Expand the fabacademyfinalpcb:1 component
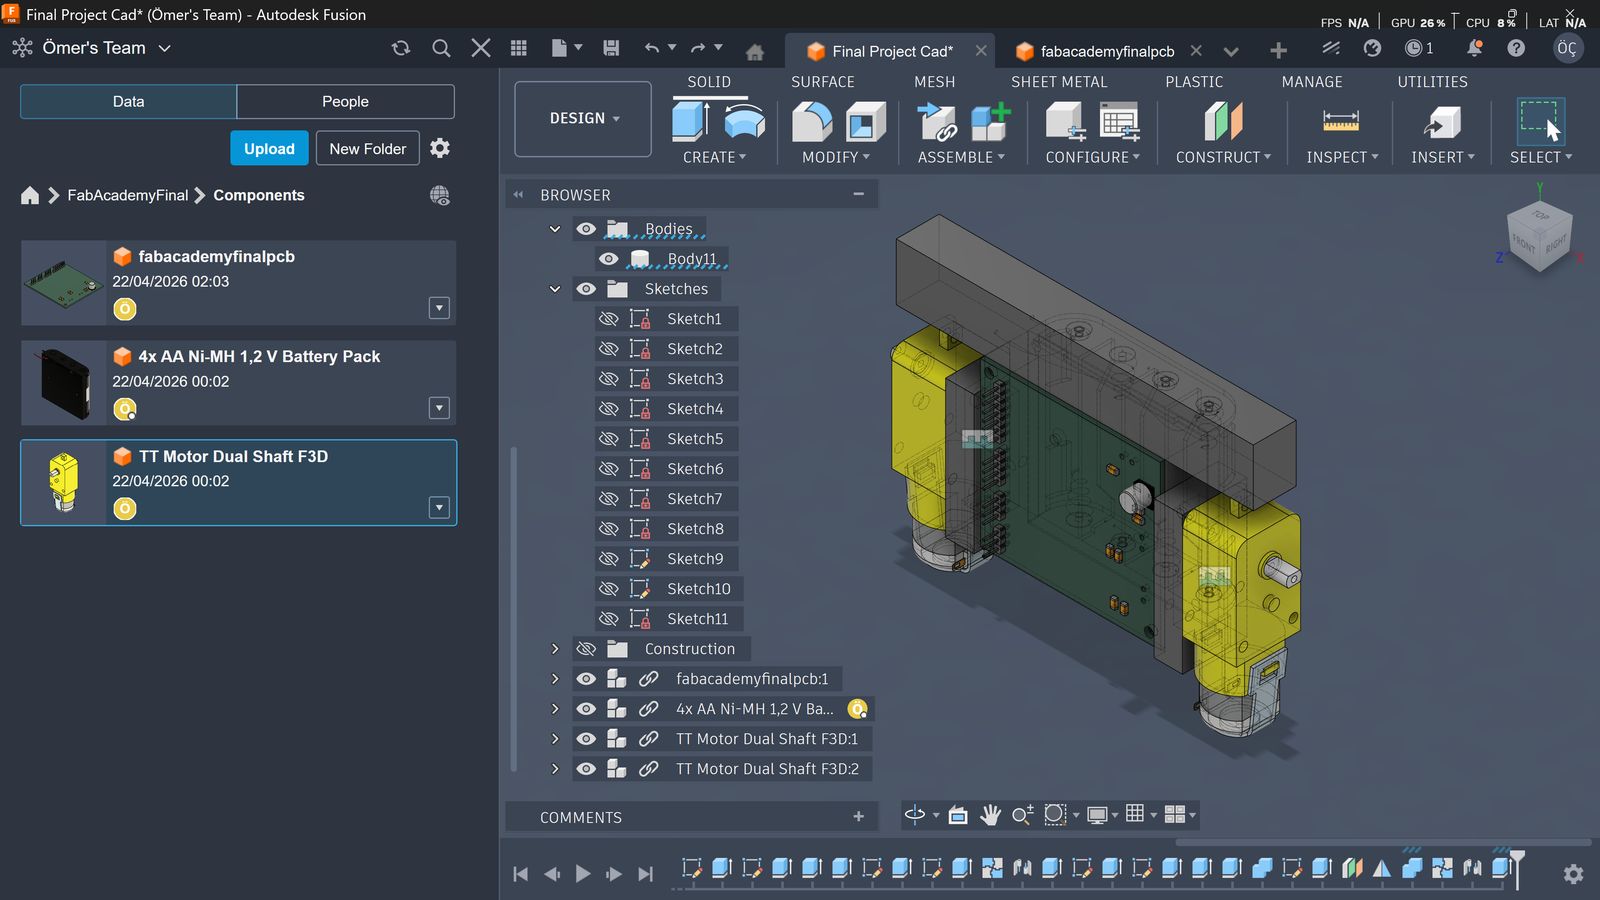Image resolution: width=1600 pixels, height=900 pixels. tap(555, 679)
